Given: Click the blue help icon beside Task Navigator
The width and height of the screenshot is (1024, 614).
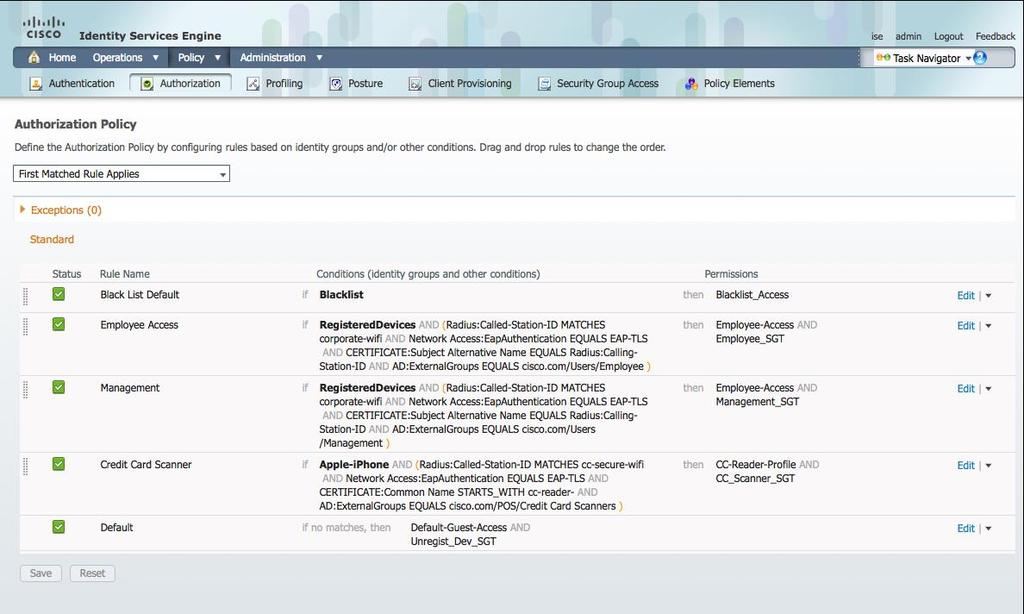Looking at the screenshot, I should pos(980,57).
